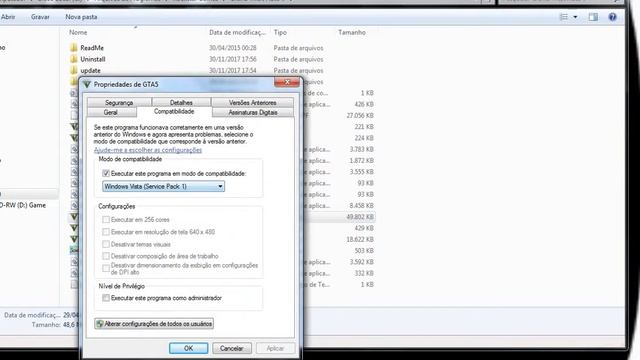The width and height of the screenshot is (640, 360).
Task: Sort by Data de modificação column header
Action: 238,32
